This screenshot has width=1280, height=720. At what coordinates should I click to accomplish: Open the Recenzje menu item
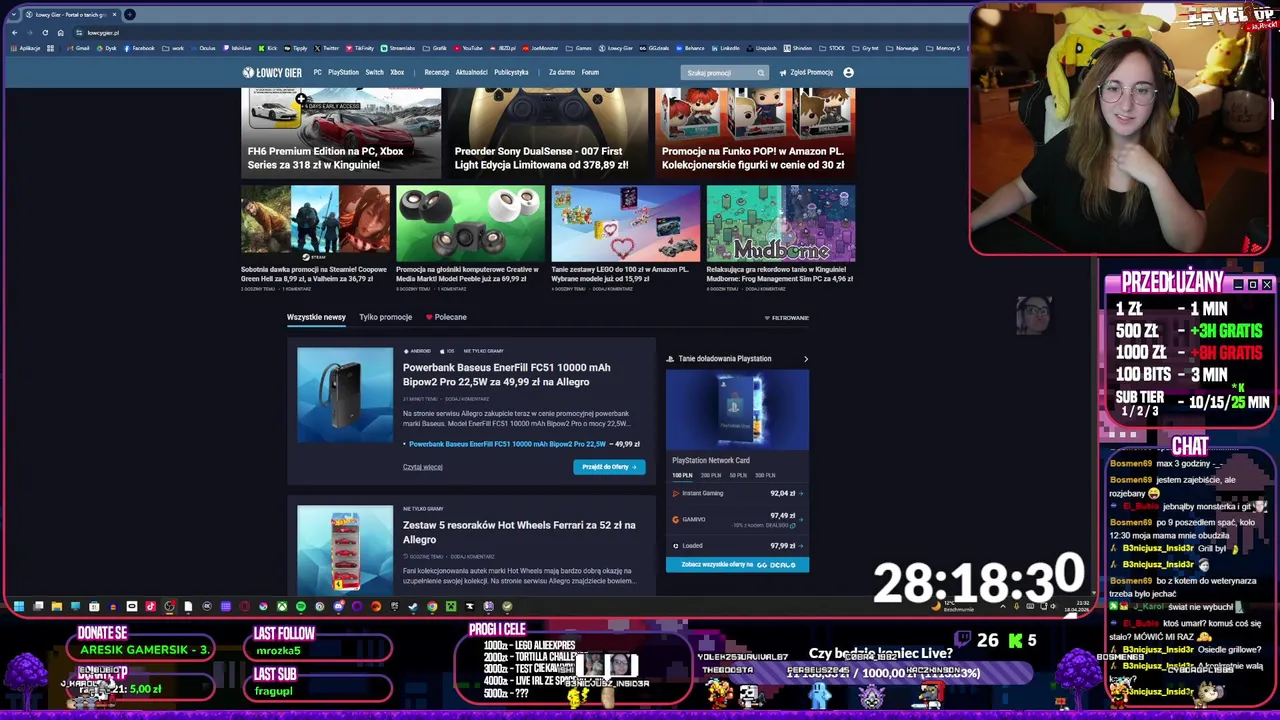tap(437, 72)
